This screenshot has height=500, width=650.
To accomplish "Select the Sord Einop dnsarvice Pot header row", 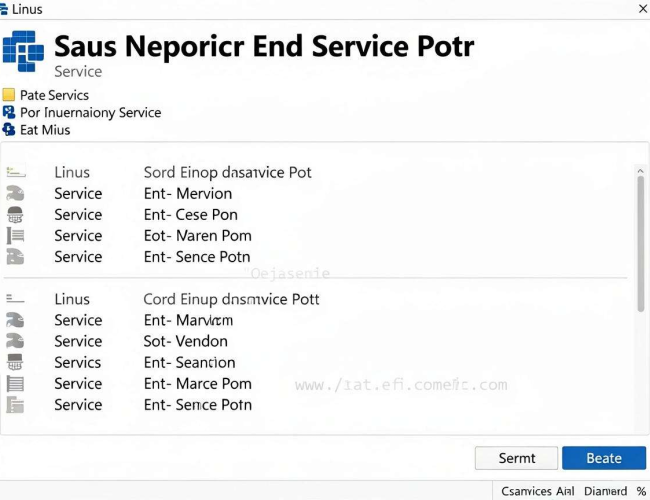I will [317, 172].
